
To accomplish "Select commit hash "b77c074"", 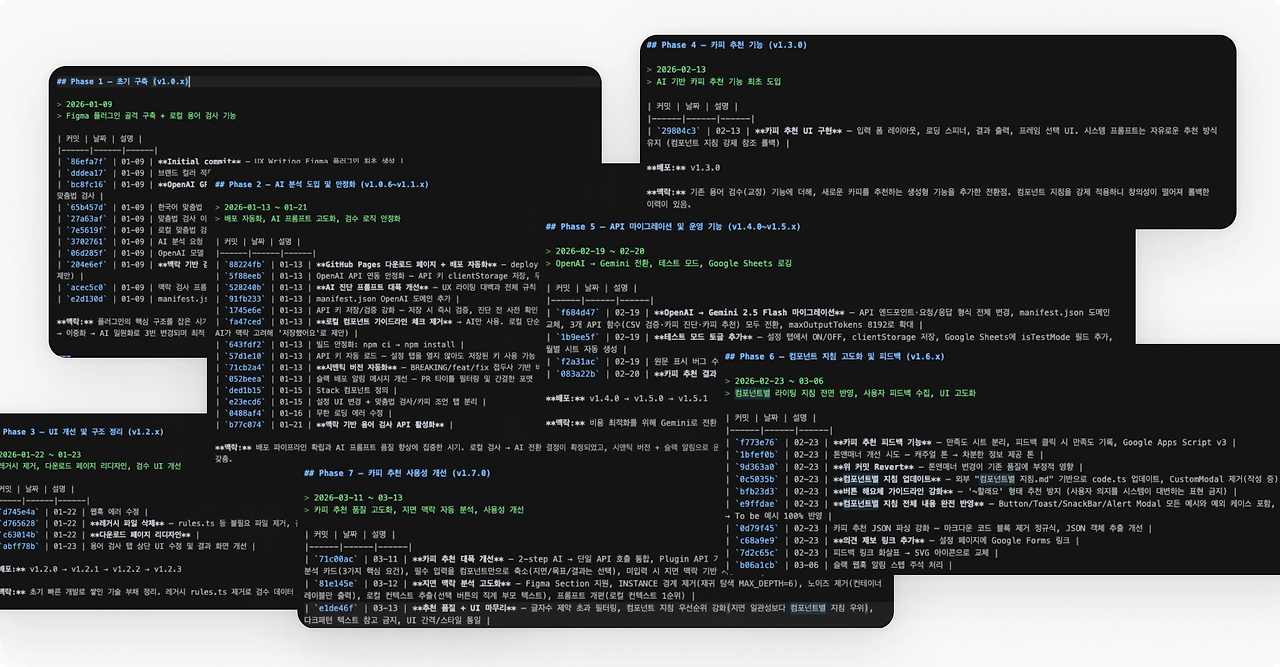I will [246, 425].
